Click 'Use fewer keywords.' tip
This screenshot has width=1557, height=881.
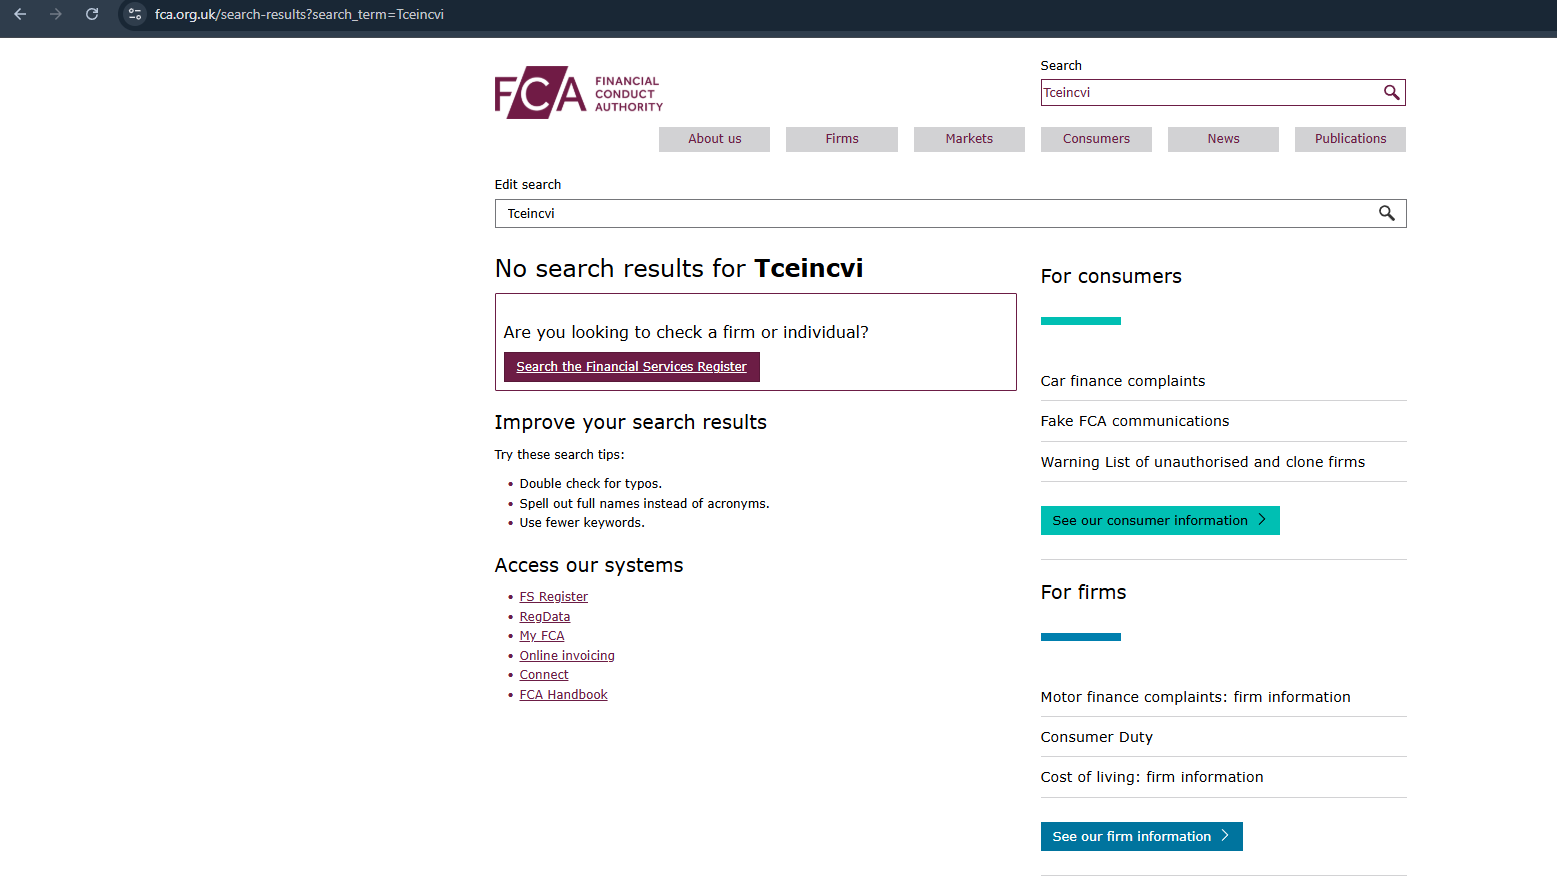coord(582,523)
